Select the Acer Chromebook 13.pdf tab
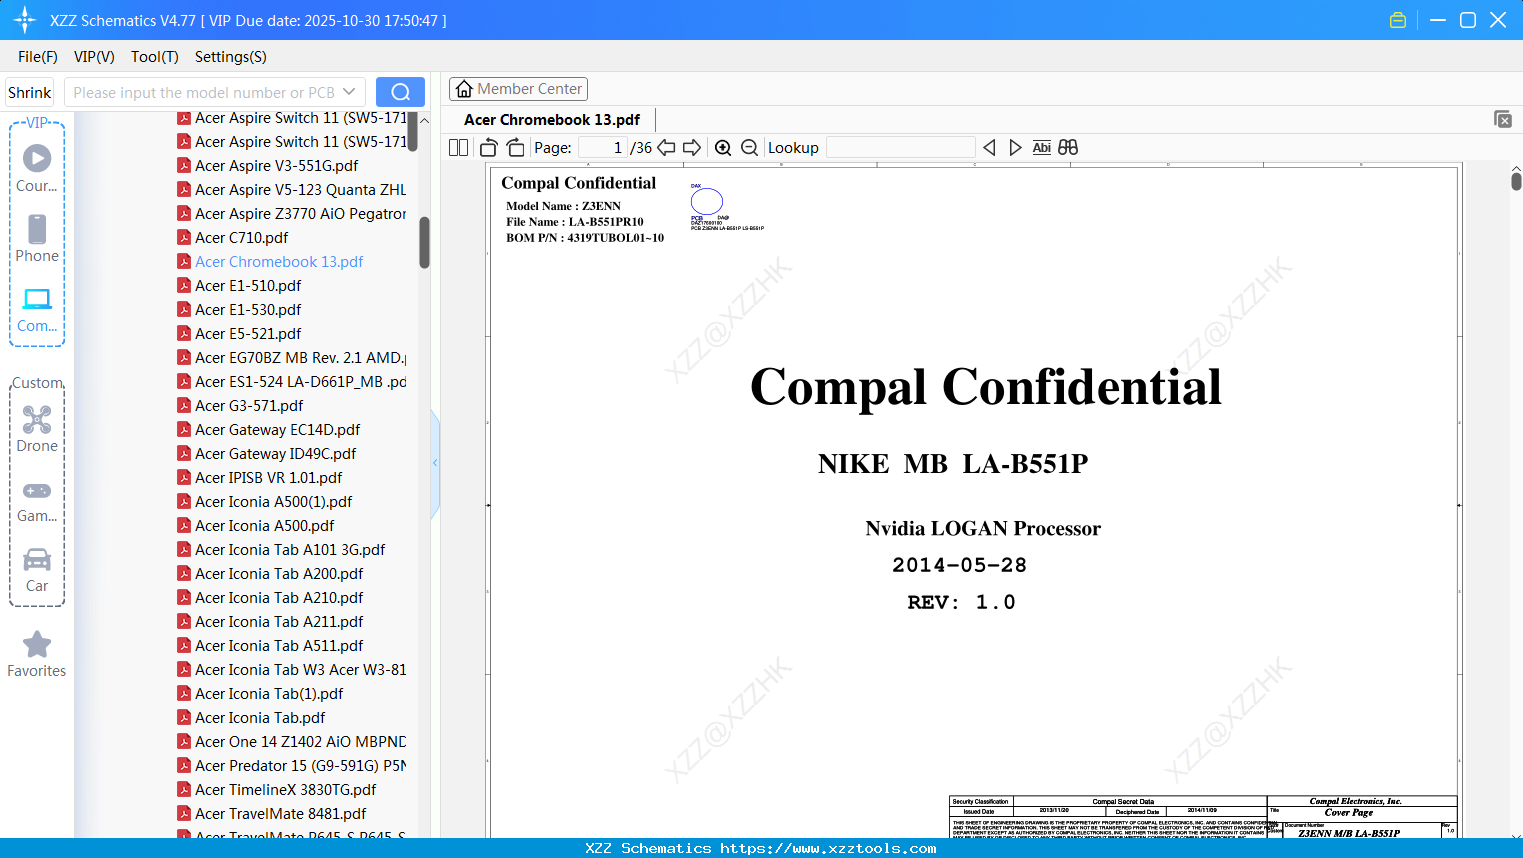 click(x=552, y=120)
